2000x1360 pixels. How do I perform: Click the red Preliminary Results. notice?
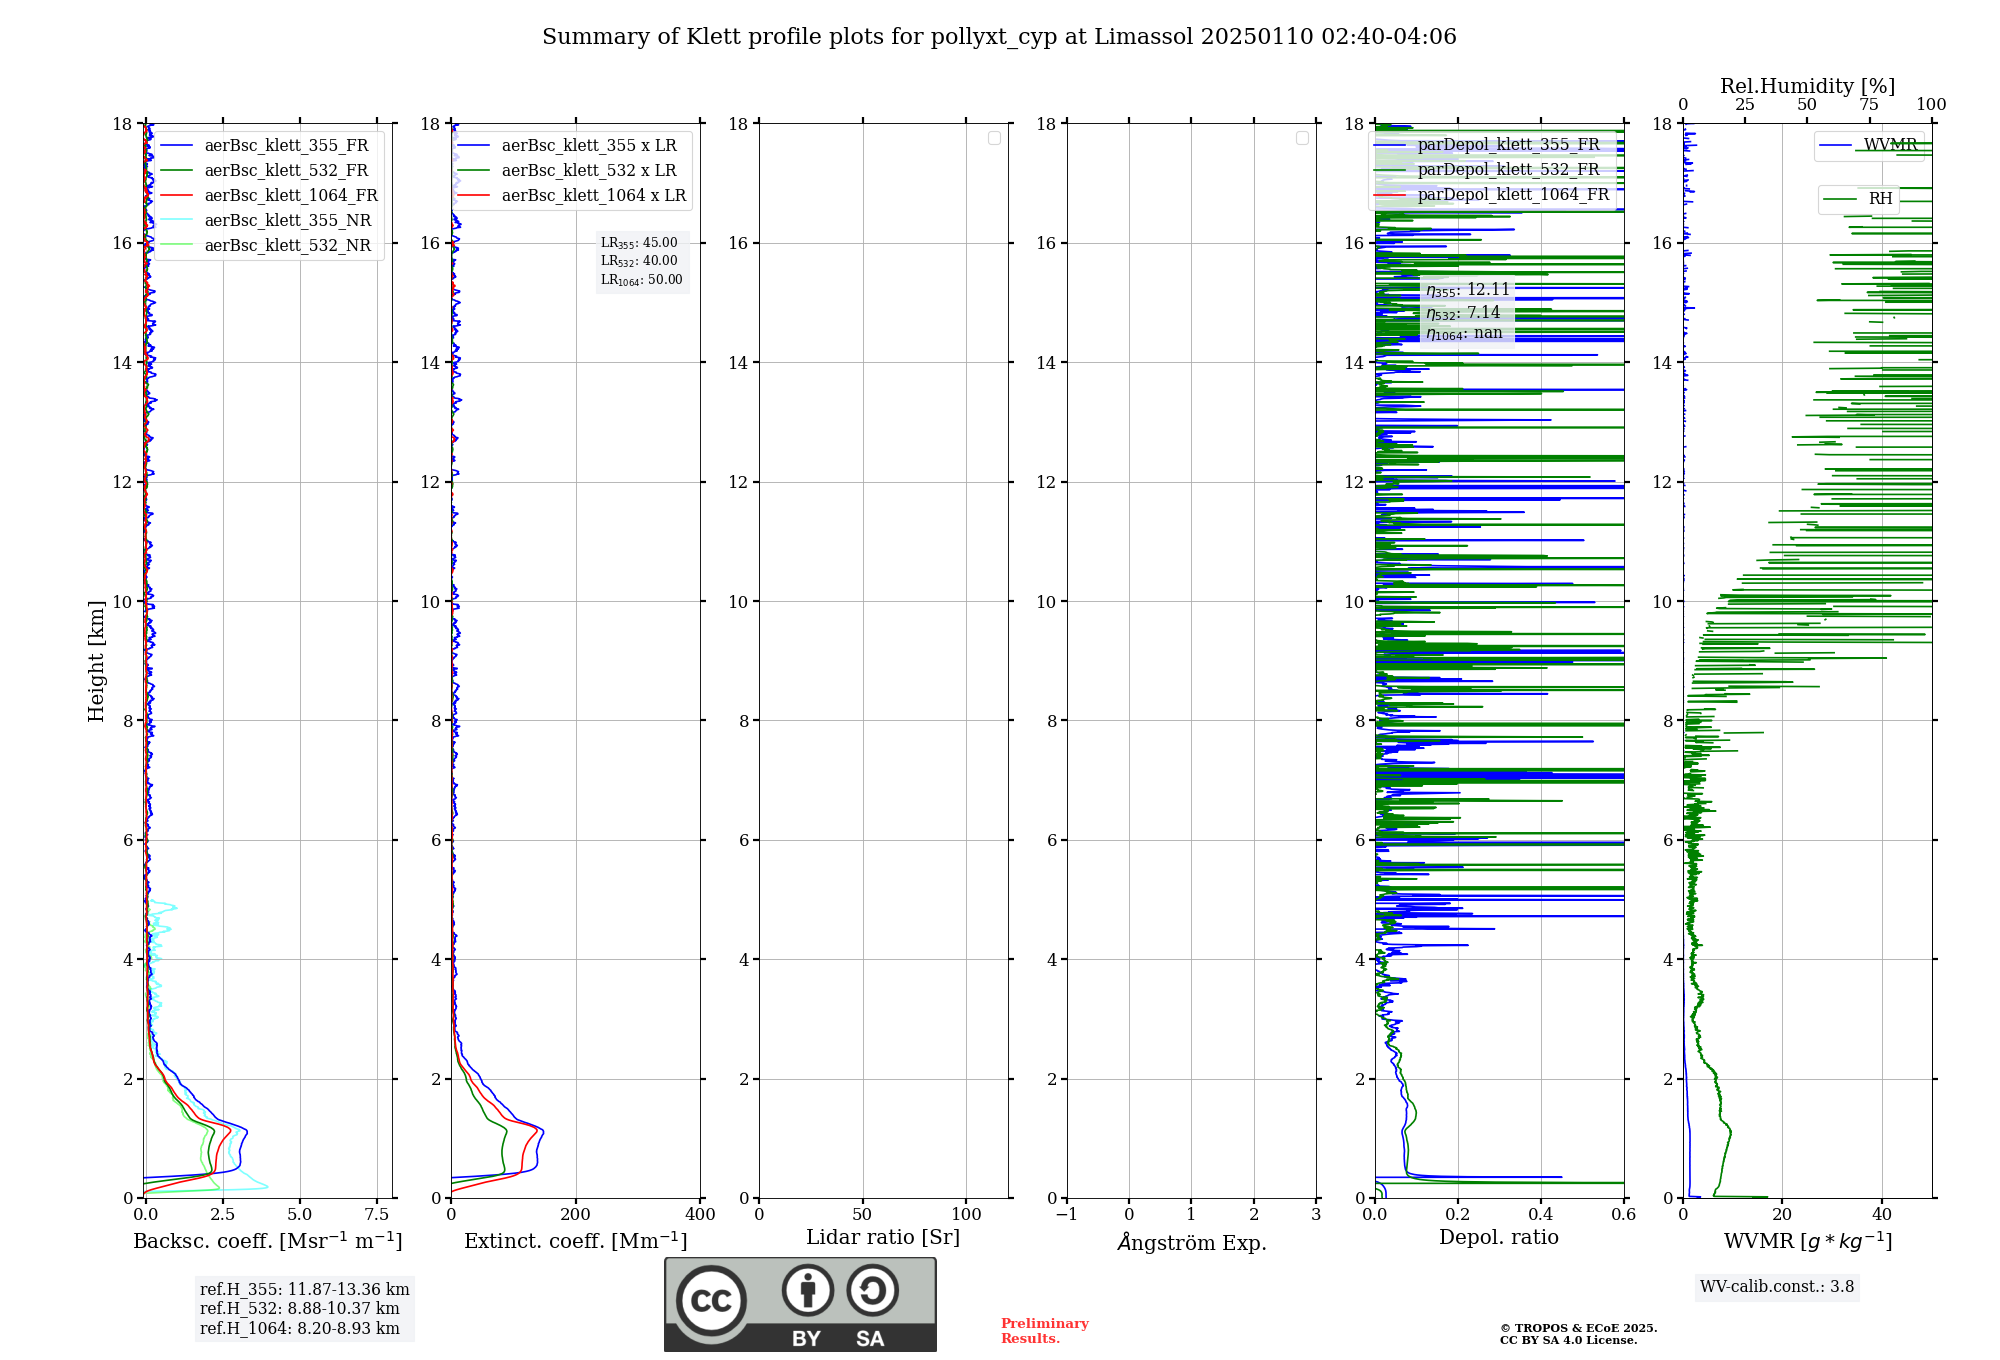[x=1045, y=1331]
